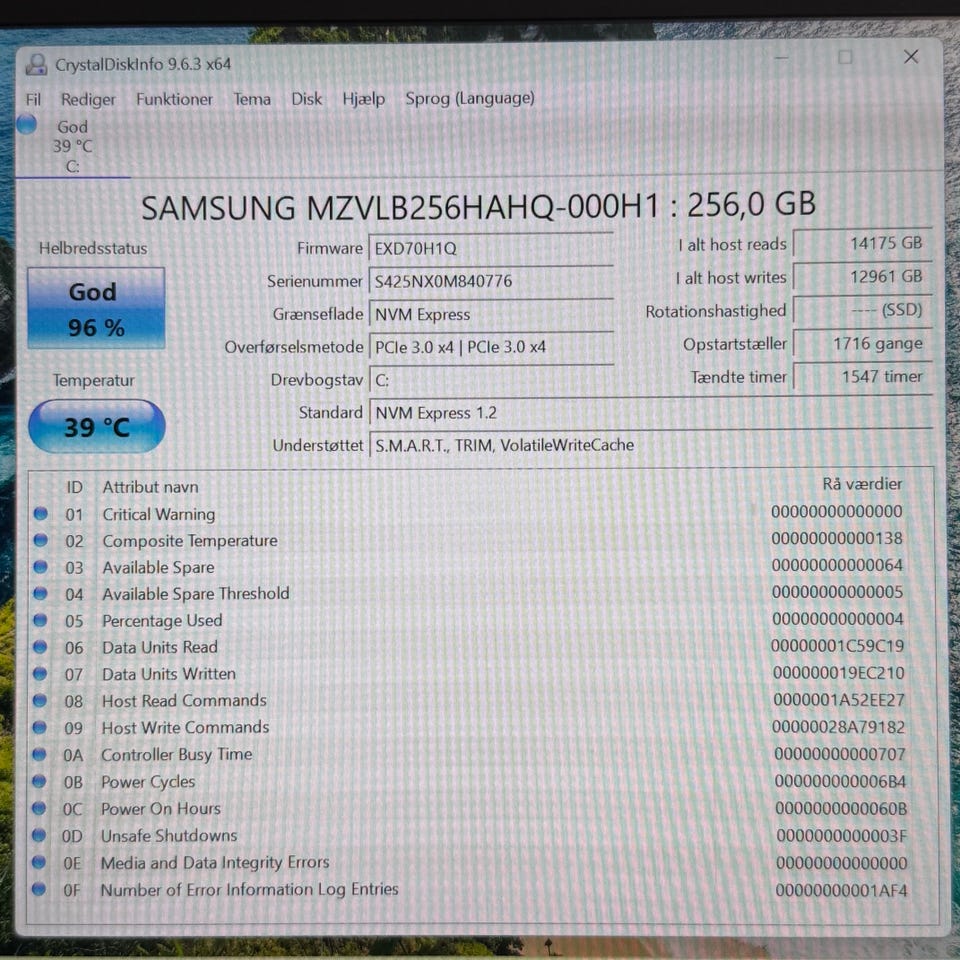The image size is (960, 960).
Task: Click the blue status circle for drive C:
Action: pyautogui.click(x=26, y=124)
